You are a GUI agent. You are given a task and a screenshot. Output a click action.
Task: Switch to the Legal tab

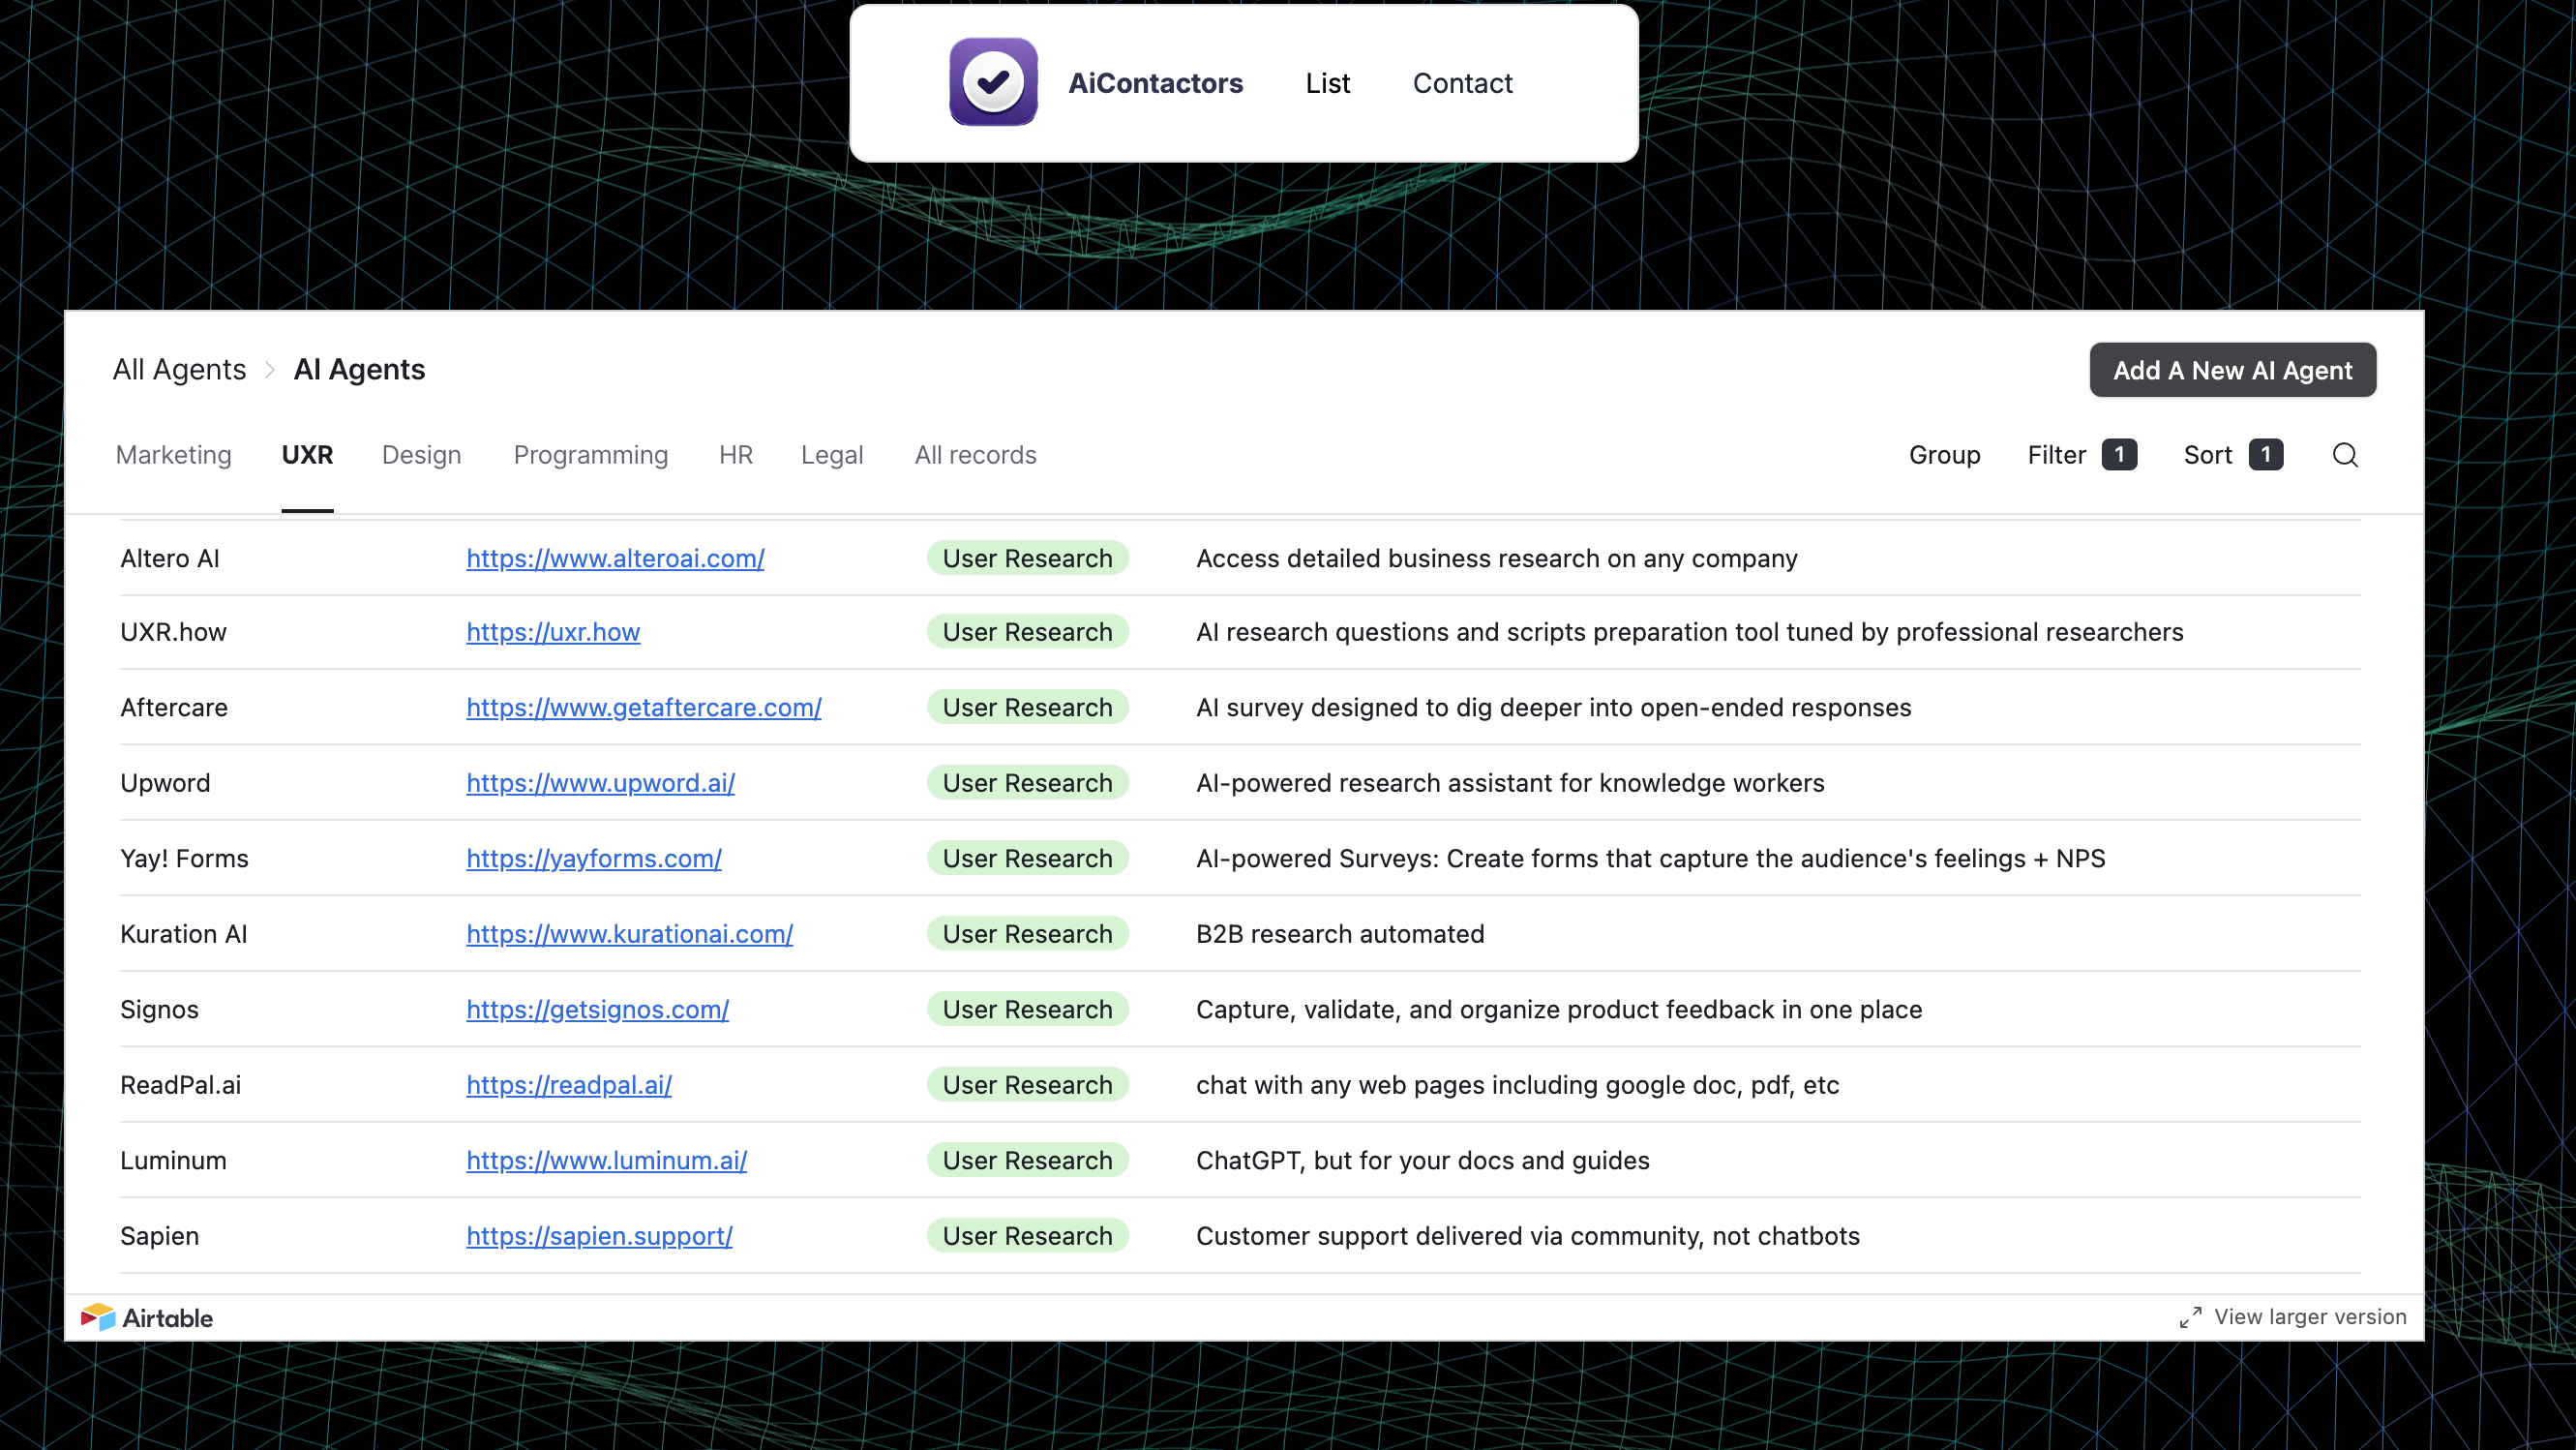pyautogui.click(x=832, y=455)
